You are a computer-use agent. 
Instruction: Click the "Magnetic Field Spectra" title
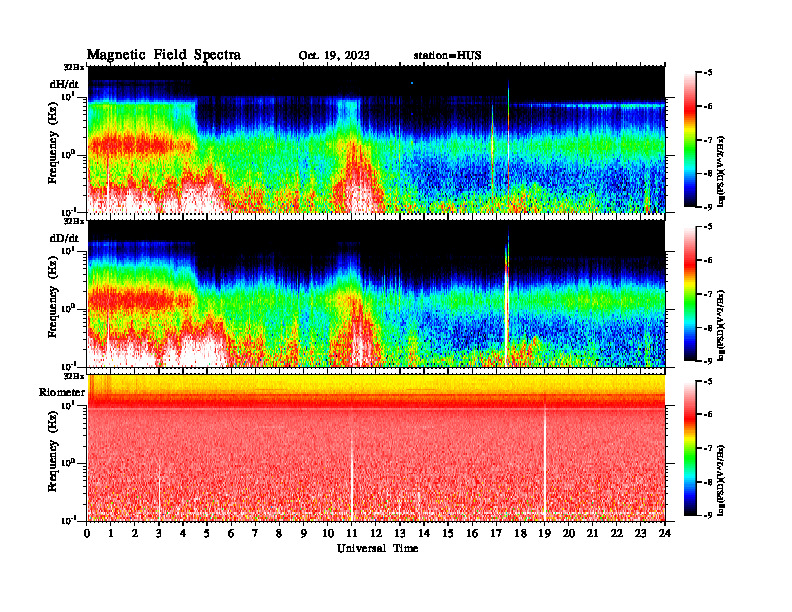(164, 55)
